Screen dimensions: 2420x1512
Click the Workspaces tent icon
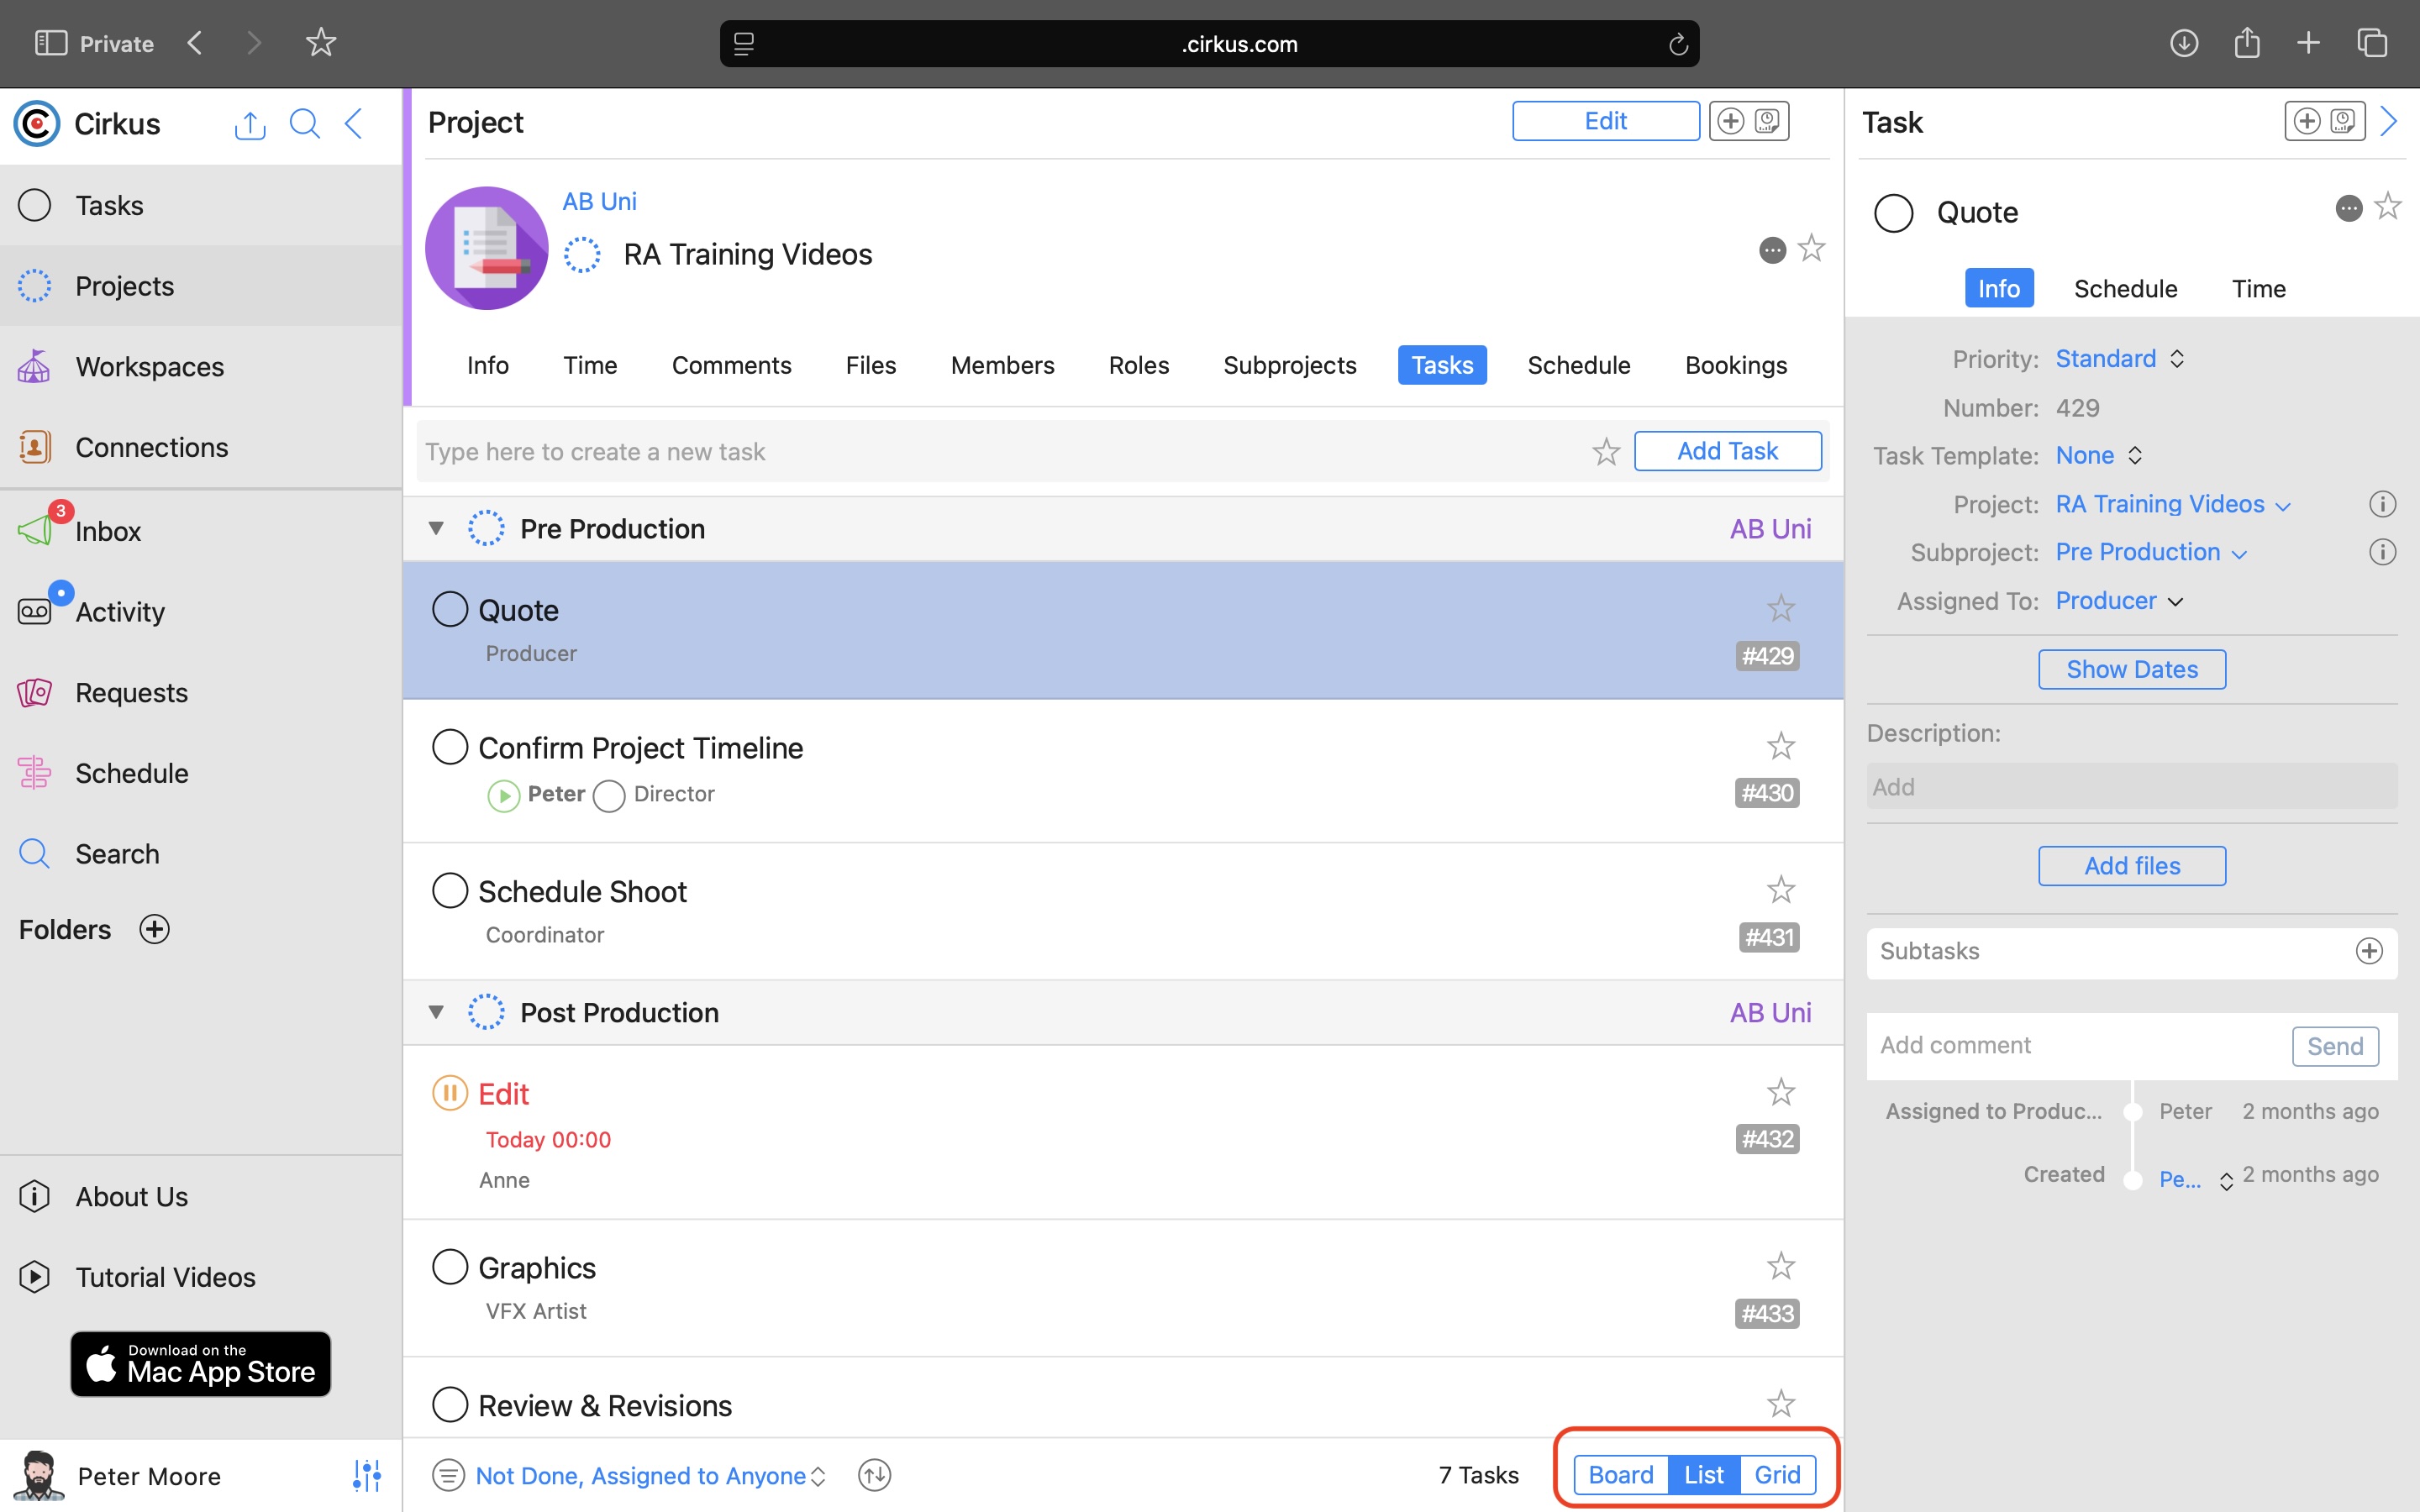[x=34, y=366]
